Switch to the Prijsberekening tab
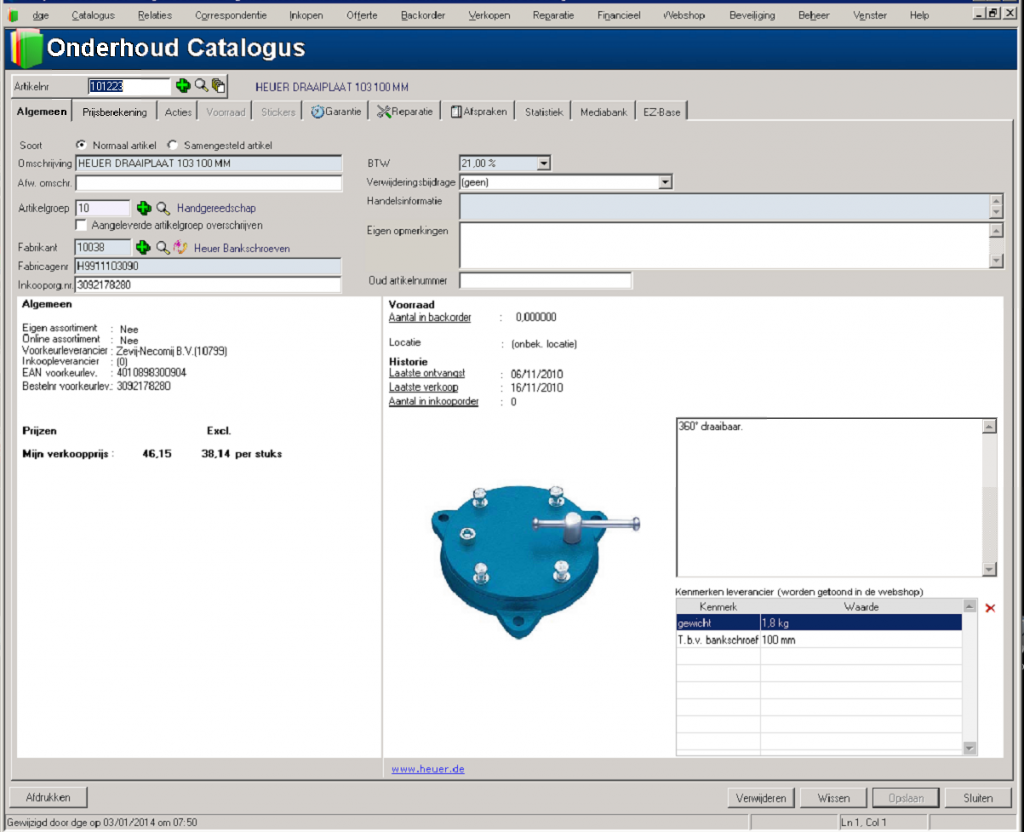Viewport: 1024px width, 832px height. pos(114,112)
